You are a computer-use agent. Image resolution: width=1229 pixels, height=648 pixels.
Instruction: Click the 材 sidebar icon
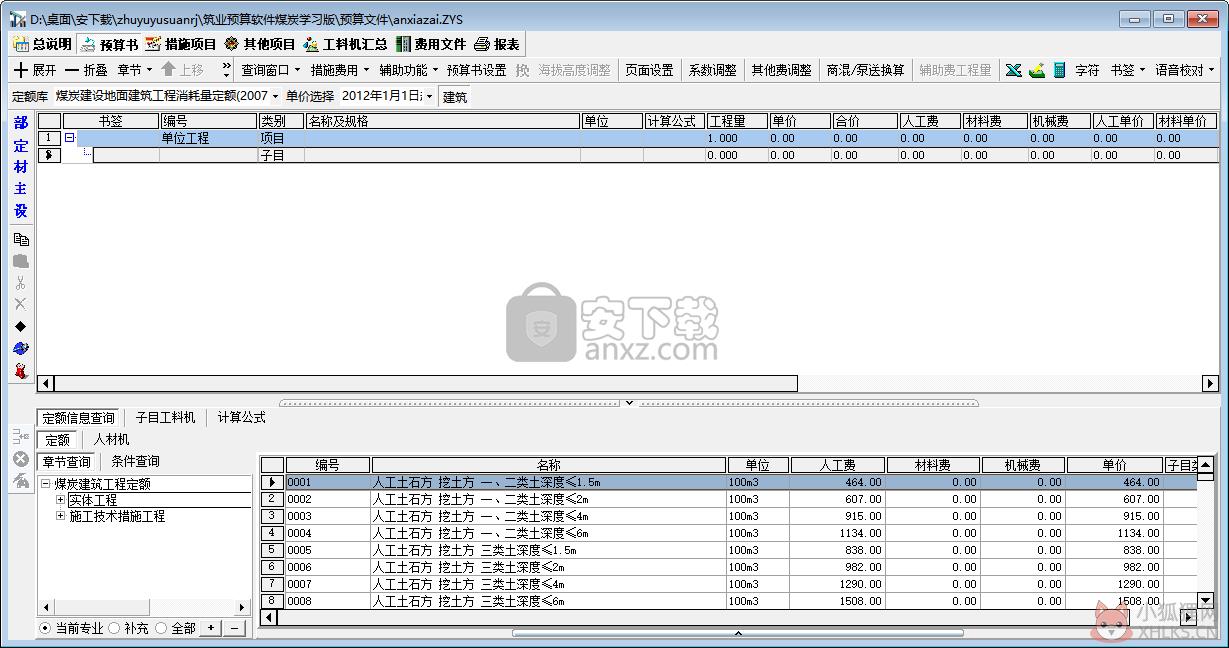[21, 167]
